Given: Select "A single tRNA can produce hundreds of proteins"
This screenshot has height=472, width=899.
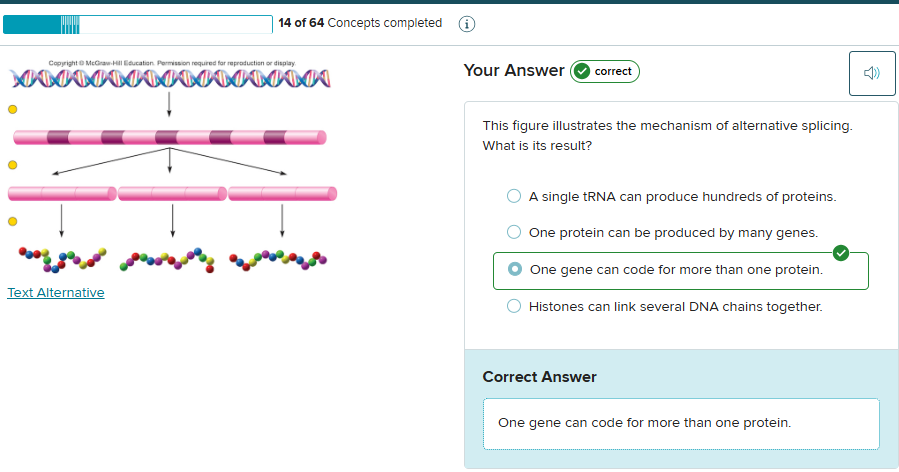Looking at the screenshot, I should click(514, 196).
